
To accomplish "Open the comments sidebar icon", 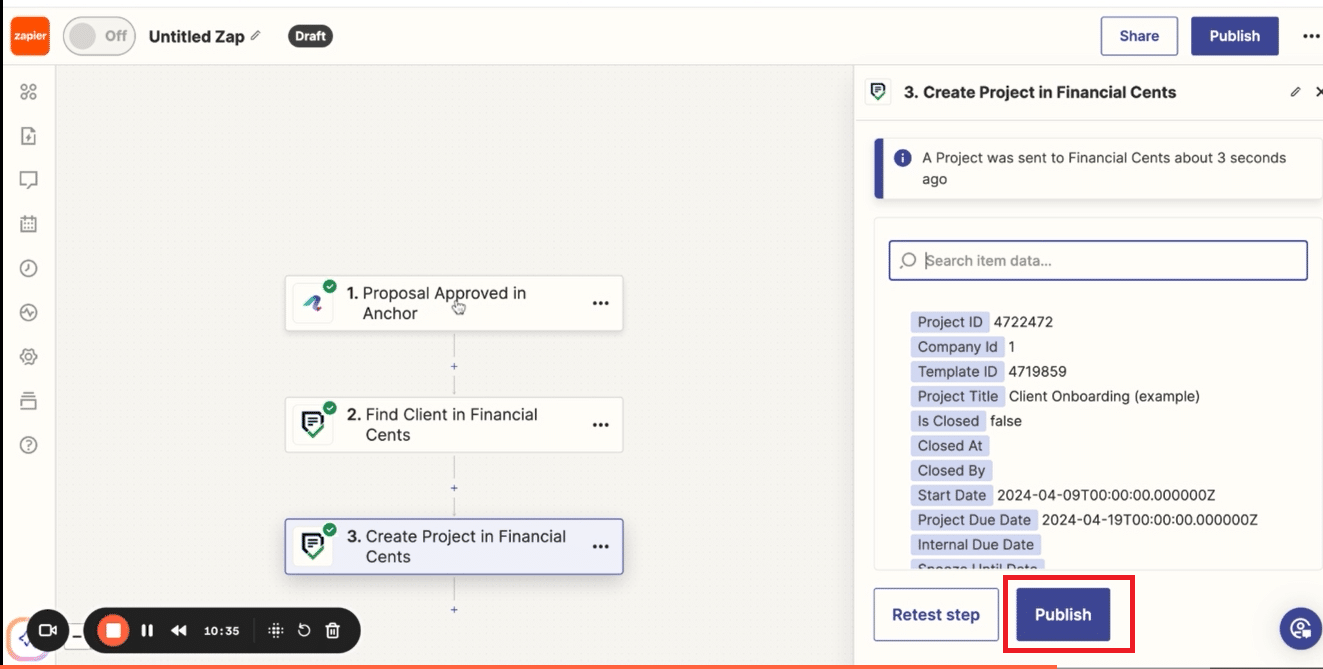I will [x=28, y=180].
